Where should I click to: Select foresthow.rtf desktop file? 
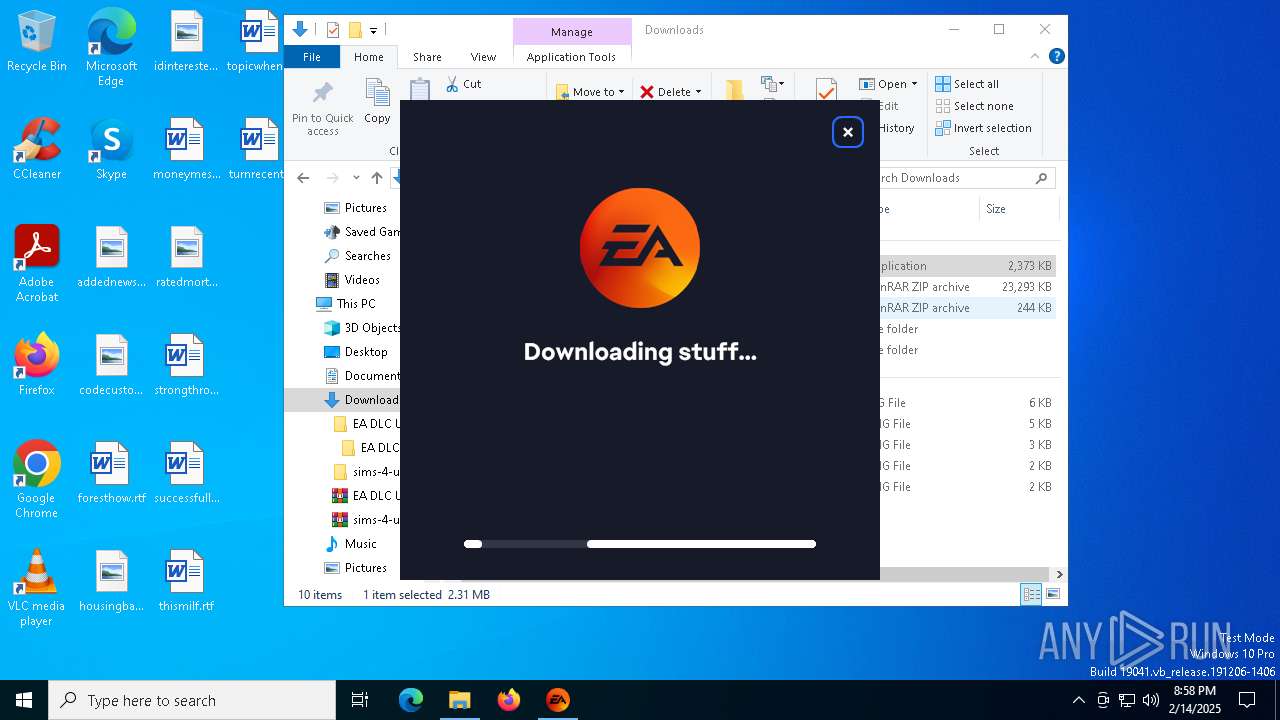click(x=111, y=473)
